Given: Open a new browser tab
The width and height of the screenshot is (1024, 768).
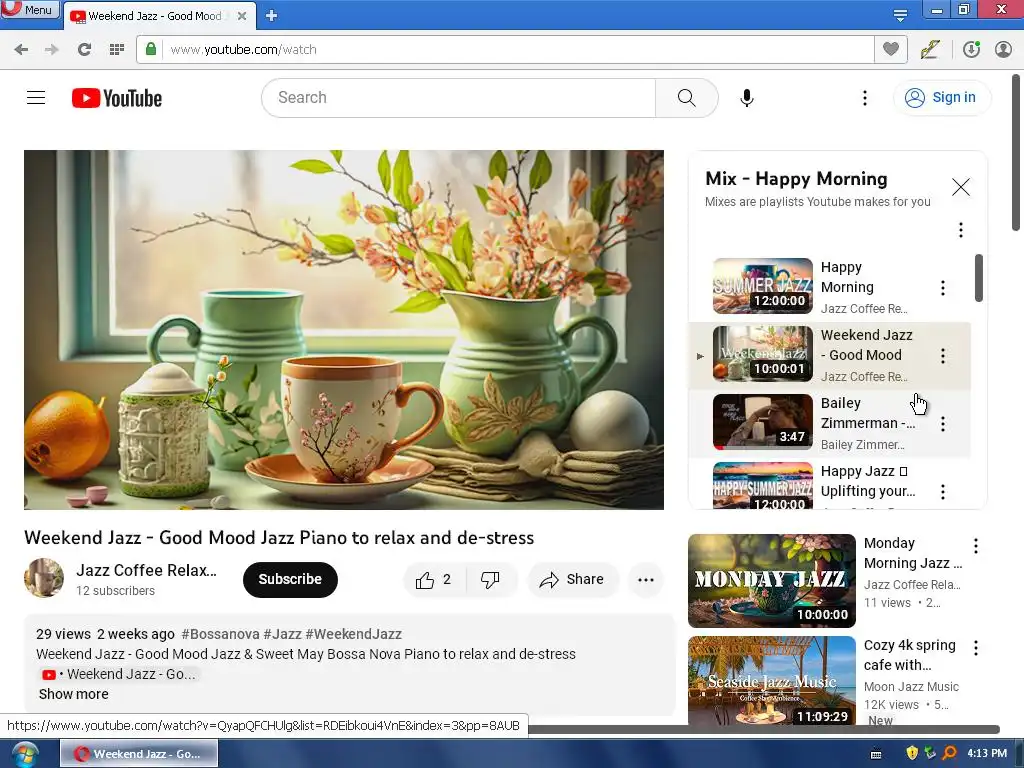Looking at the screenshot, I should [272, 16].
